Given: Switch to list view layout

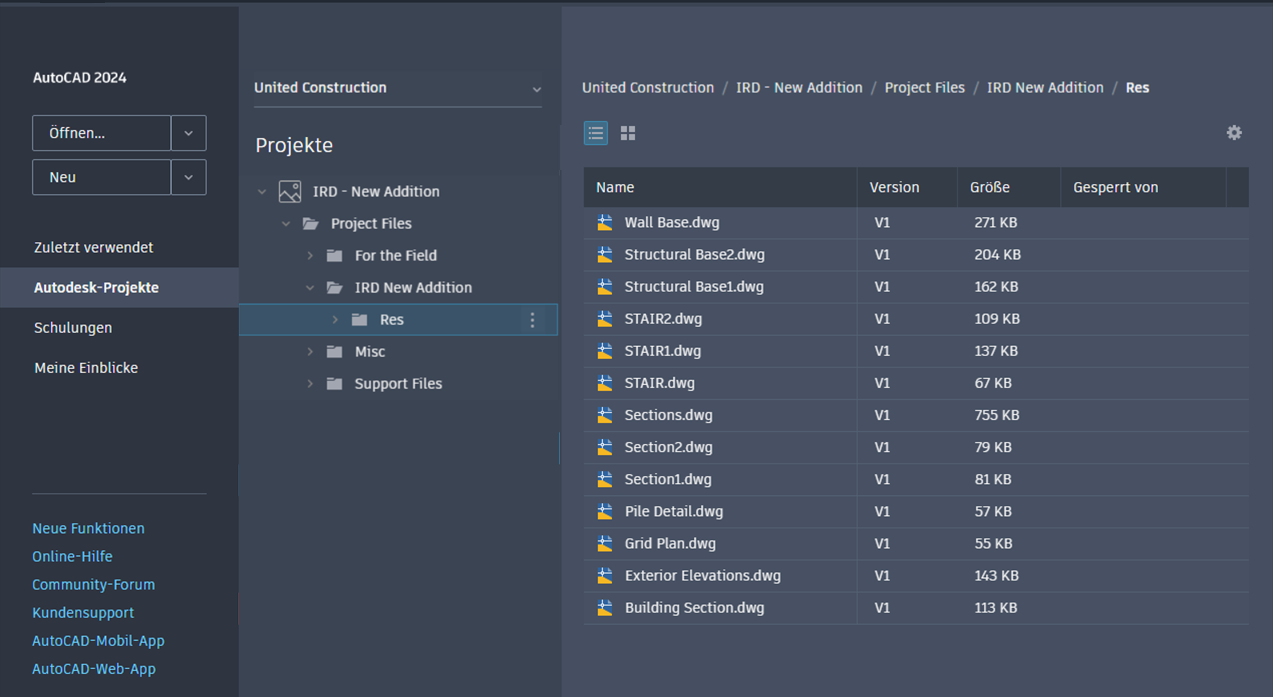Looking at the screenshot, I should [596, 133].
